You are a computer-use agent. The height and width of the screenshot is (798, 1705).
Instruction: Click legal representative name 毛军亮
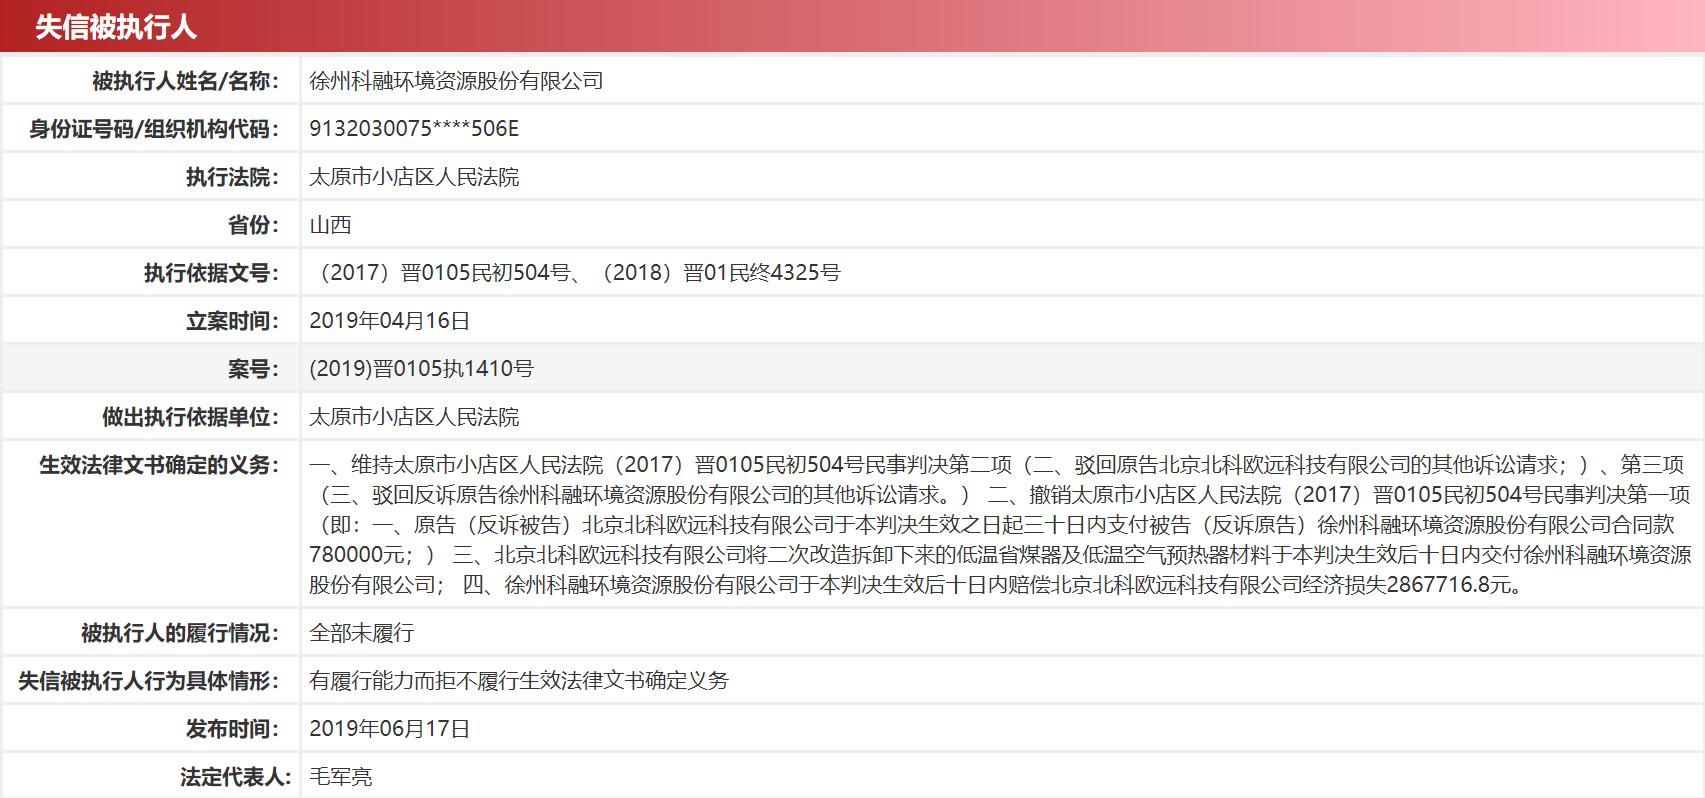click(x=340, y=777)
